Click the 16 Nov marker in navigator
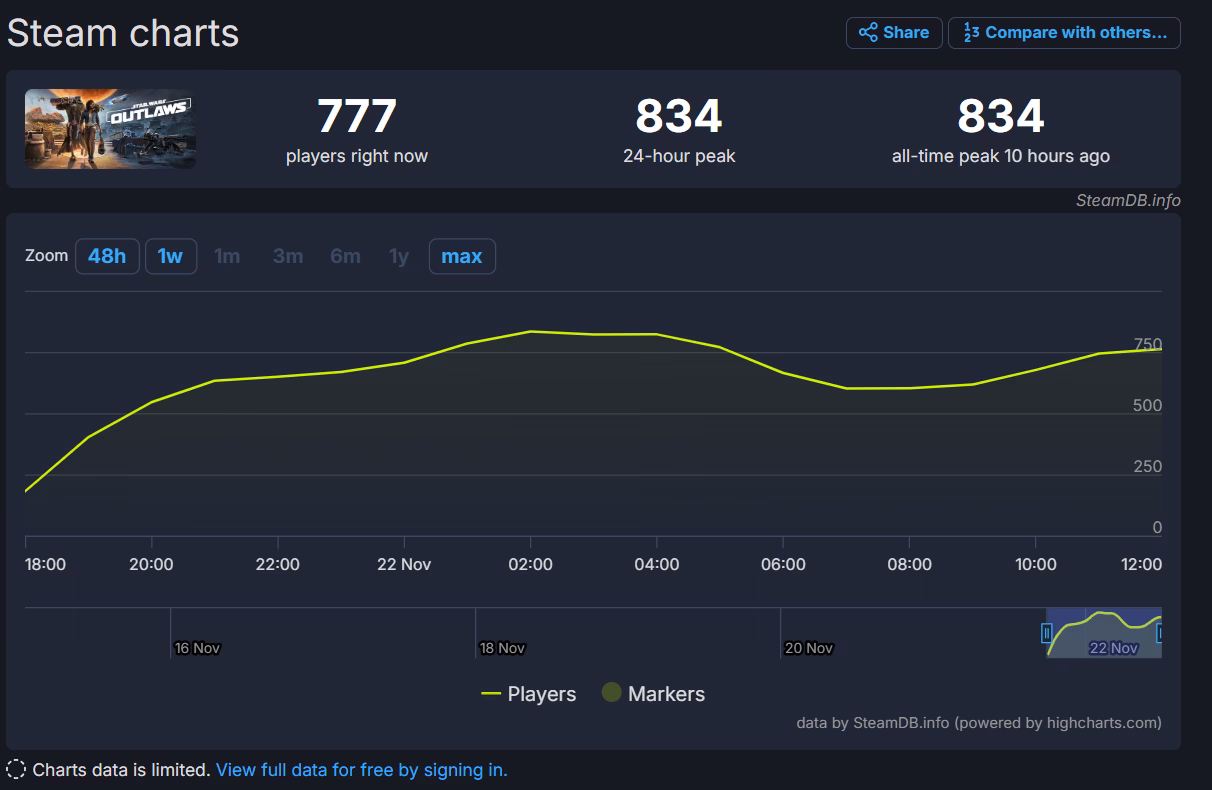The image size is (1212, 790). tap(197, 648)
